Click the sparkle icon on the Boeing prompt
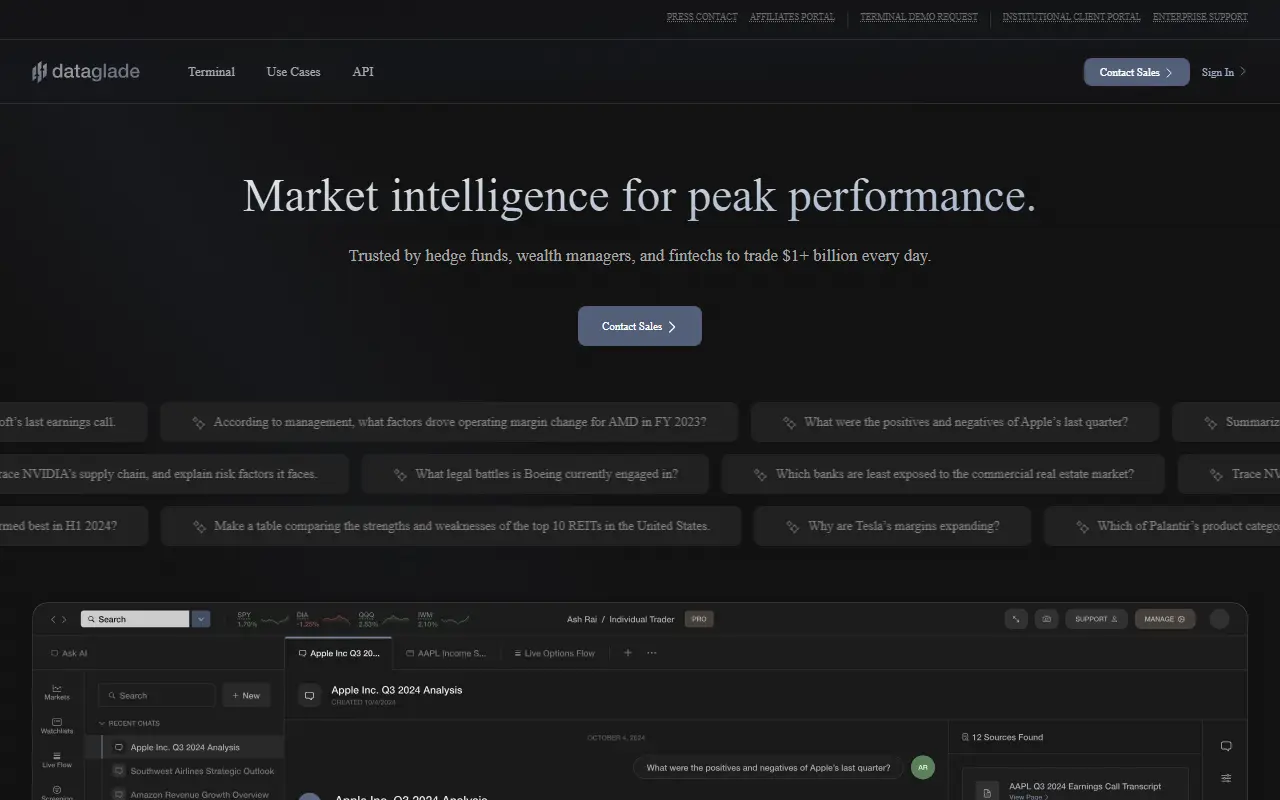 pos(400,475)
